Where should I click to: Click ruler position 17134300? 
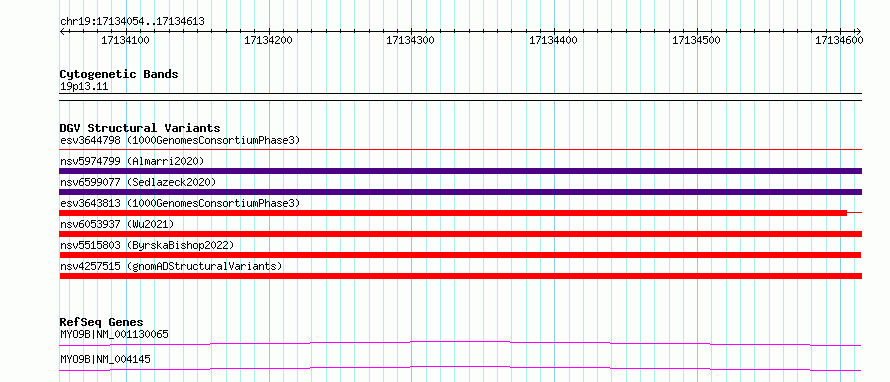[x=410, y=40]
